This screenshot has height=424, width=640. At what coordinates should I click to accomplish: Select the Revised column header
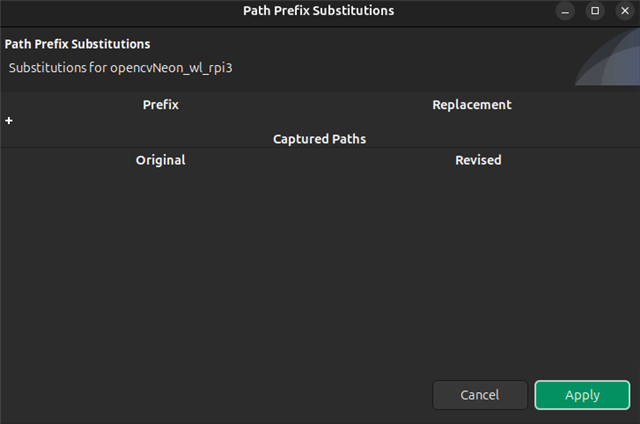pyautogui.click(x=478, y=160)
